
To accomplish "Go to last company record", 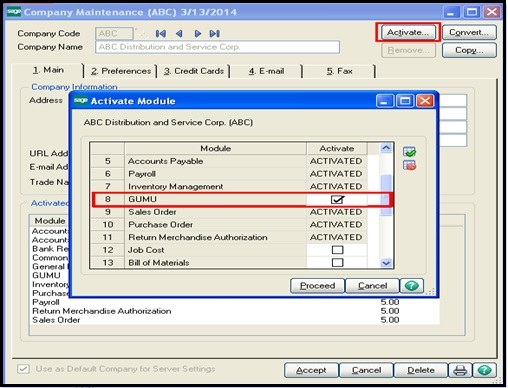I will (x=215, y=34).
